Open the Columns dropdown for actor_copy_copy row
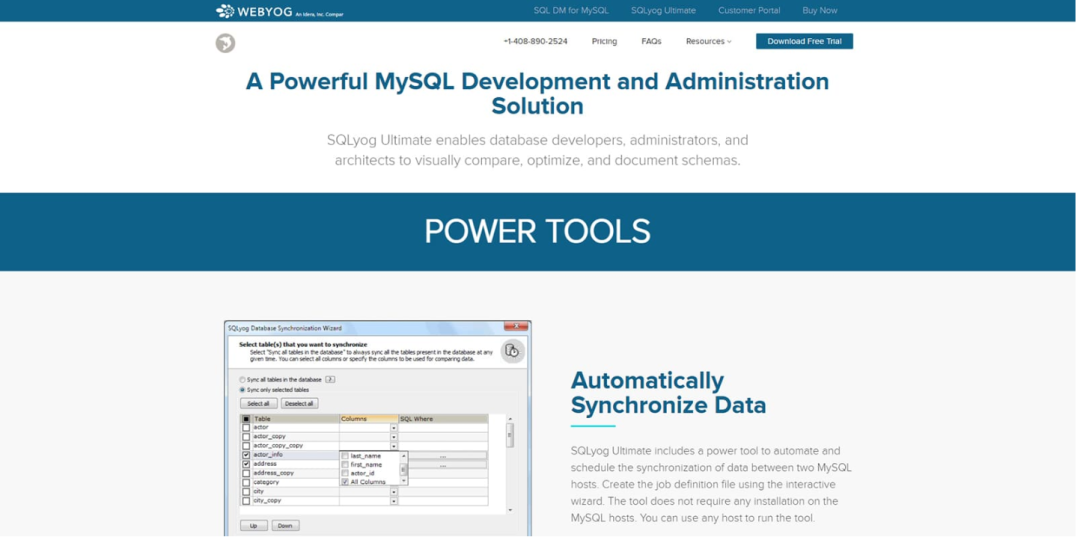 point(394,445)
